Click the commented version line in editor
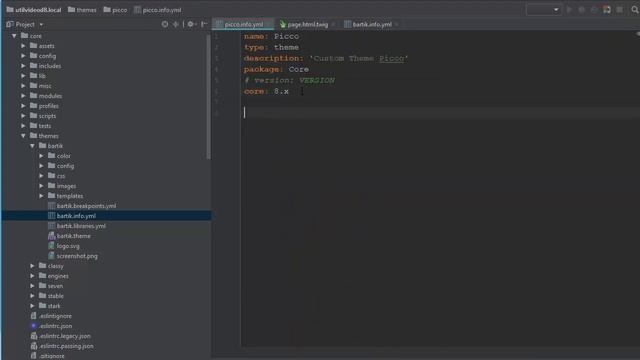 (289, 80)
